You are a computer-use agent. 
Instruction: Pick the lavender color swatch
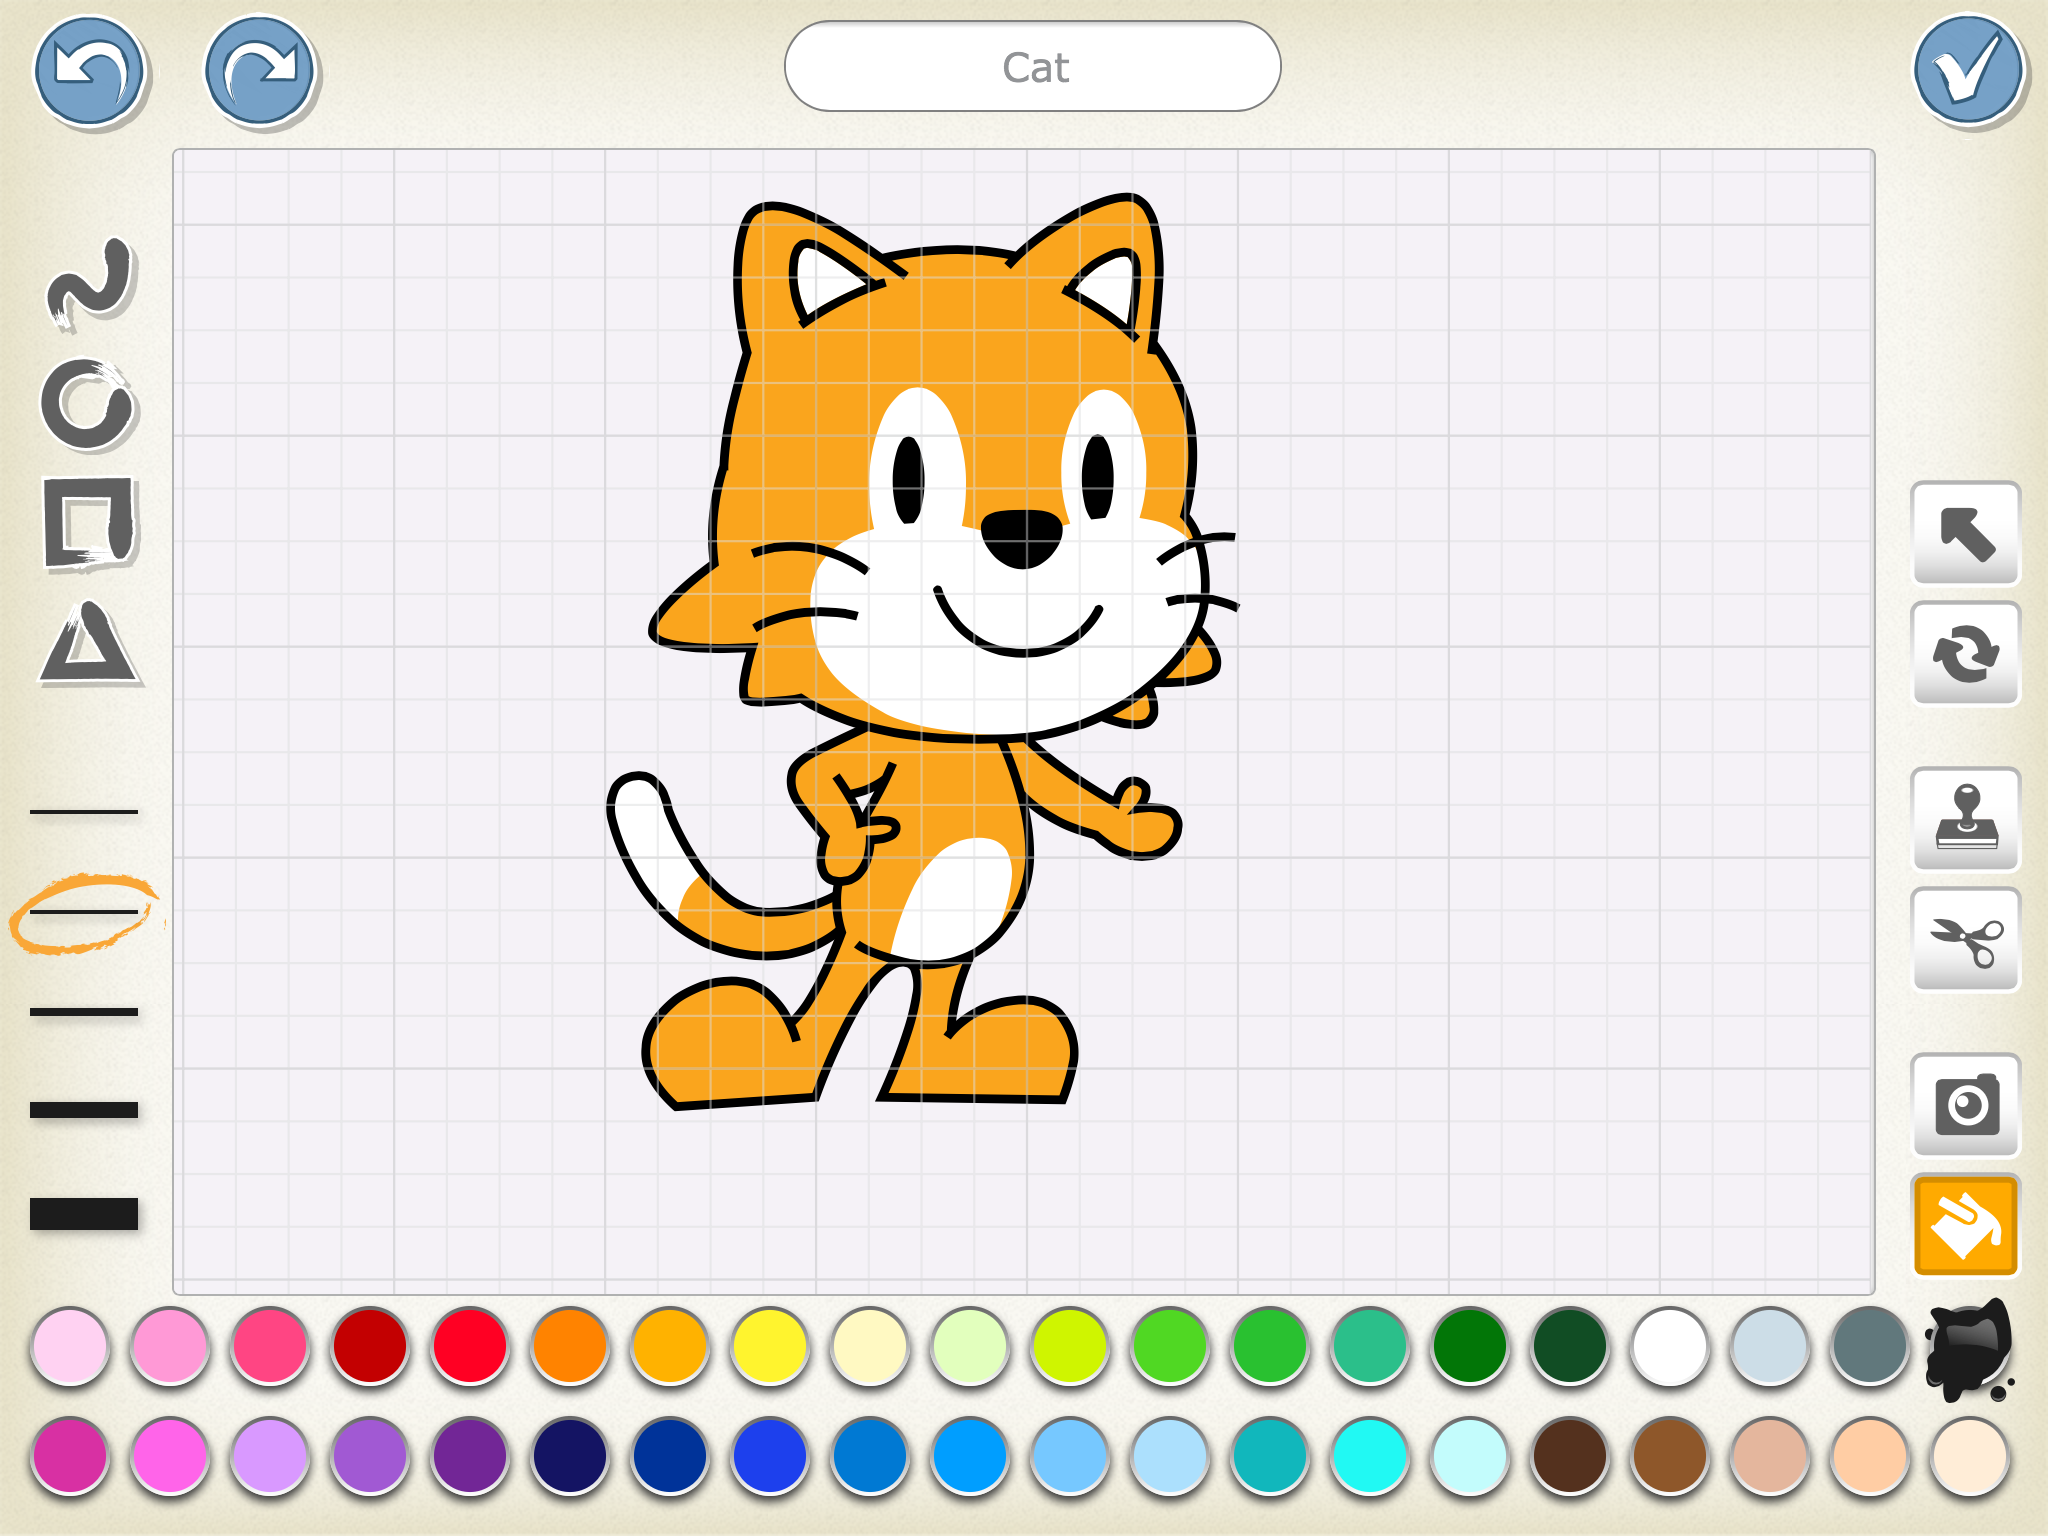(270, 1456)
